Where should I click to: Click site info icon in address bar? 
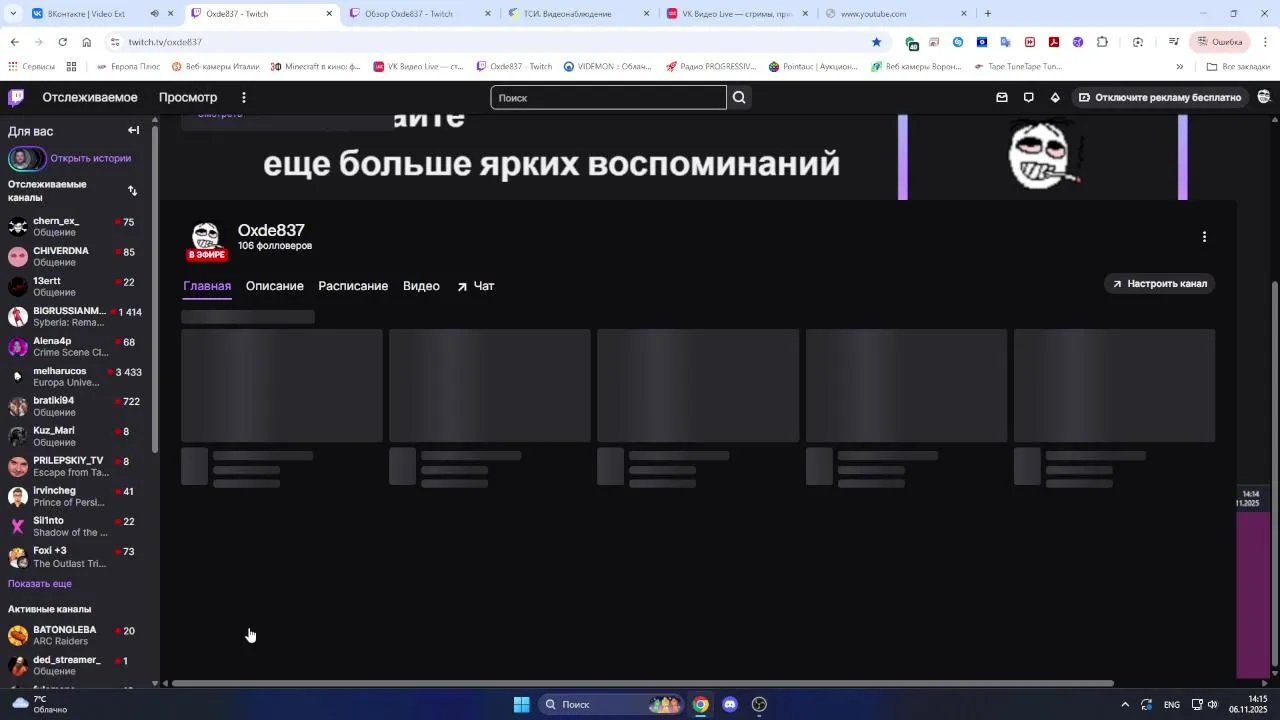(116, 42)
